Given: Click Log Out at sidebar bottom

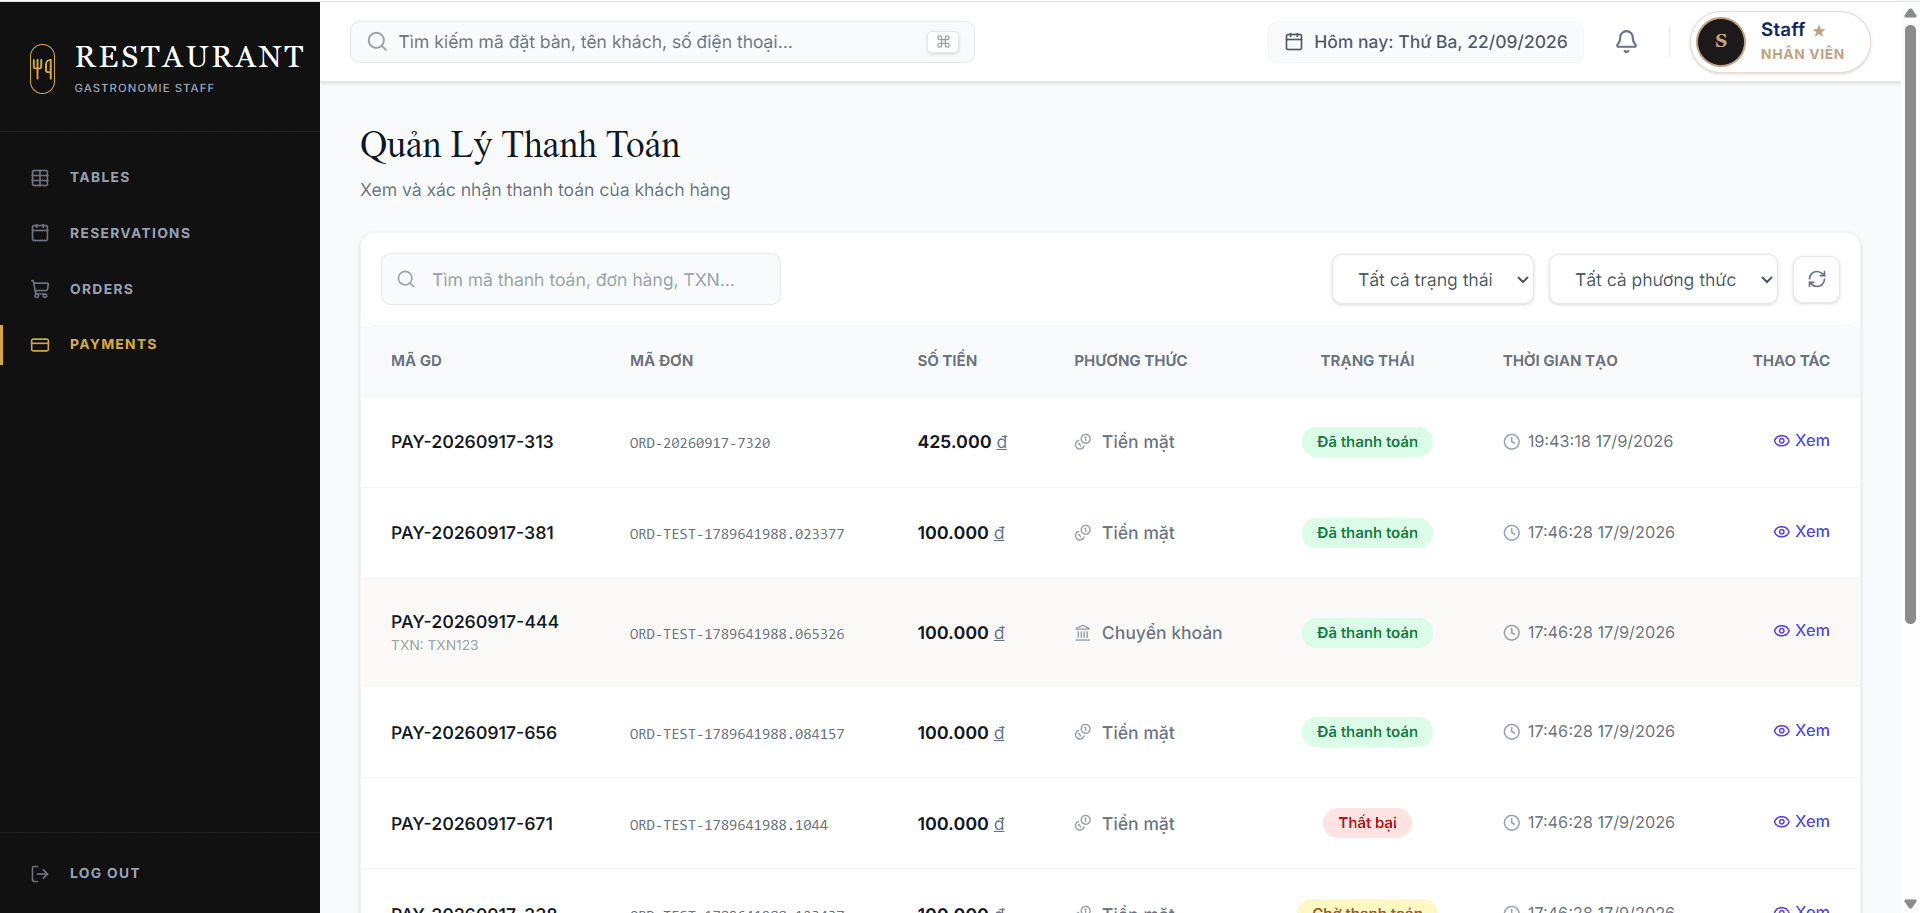Looking at the screenshot, I should coord(104,873).
